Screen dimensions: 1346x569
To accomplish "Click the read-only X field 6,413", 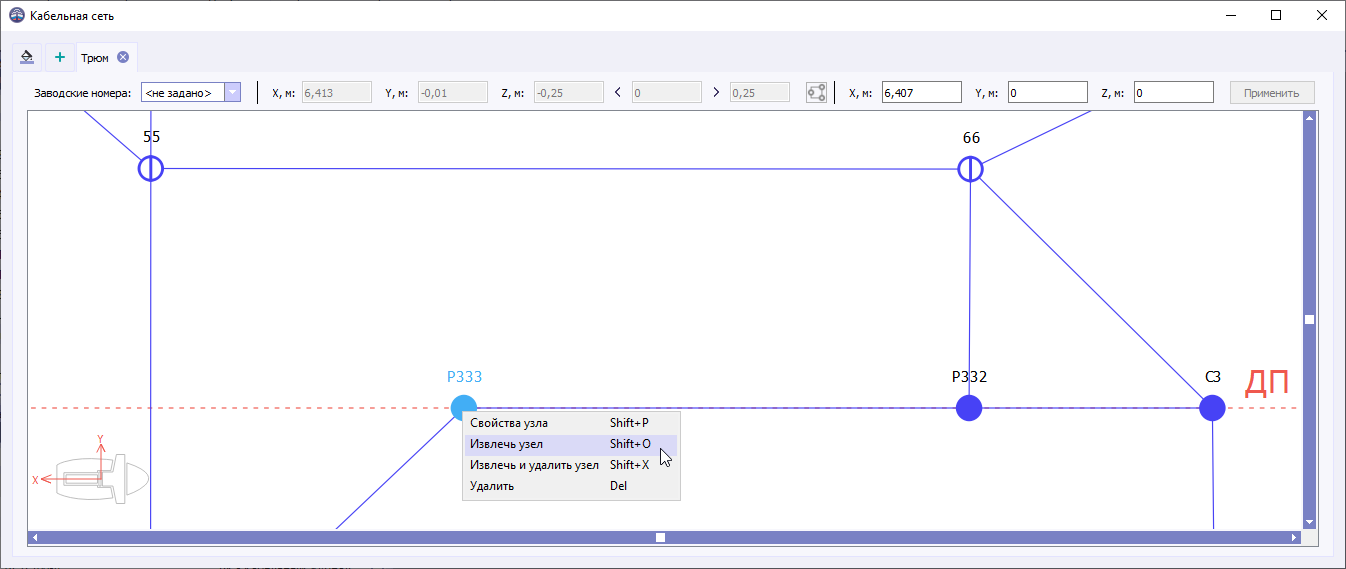I will click(x=335, y=93).
